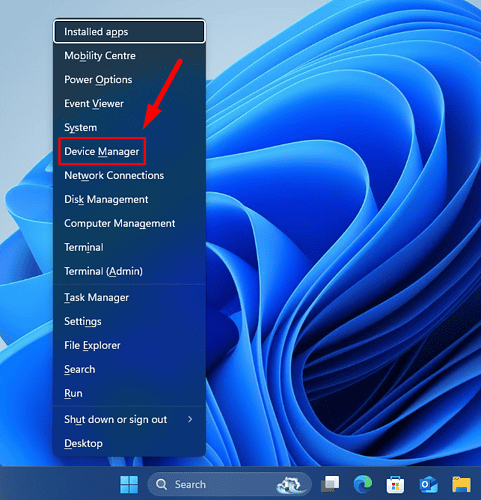This screenshot has height=500, width=481.
Task: Open Computer Management
Action: click(129, 223)
